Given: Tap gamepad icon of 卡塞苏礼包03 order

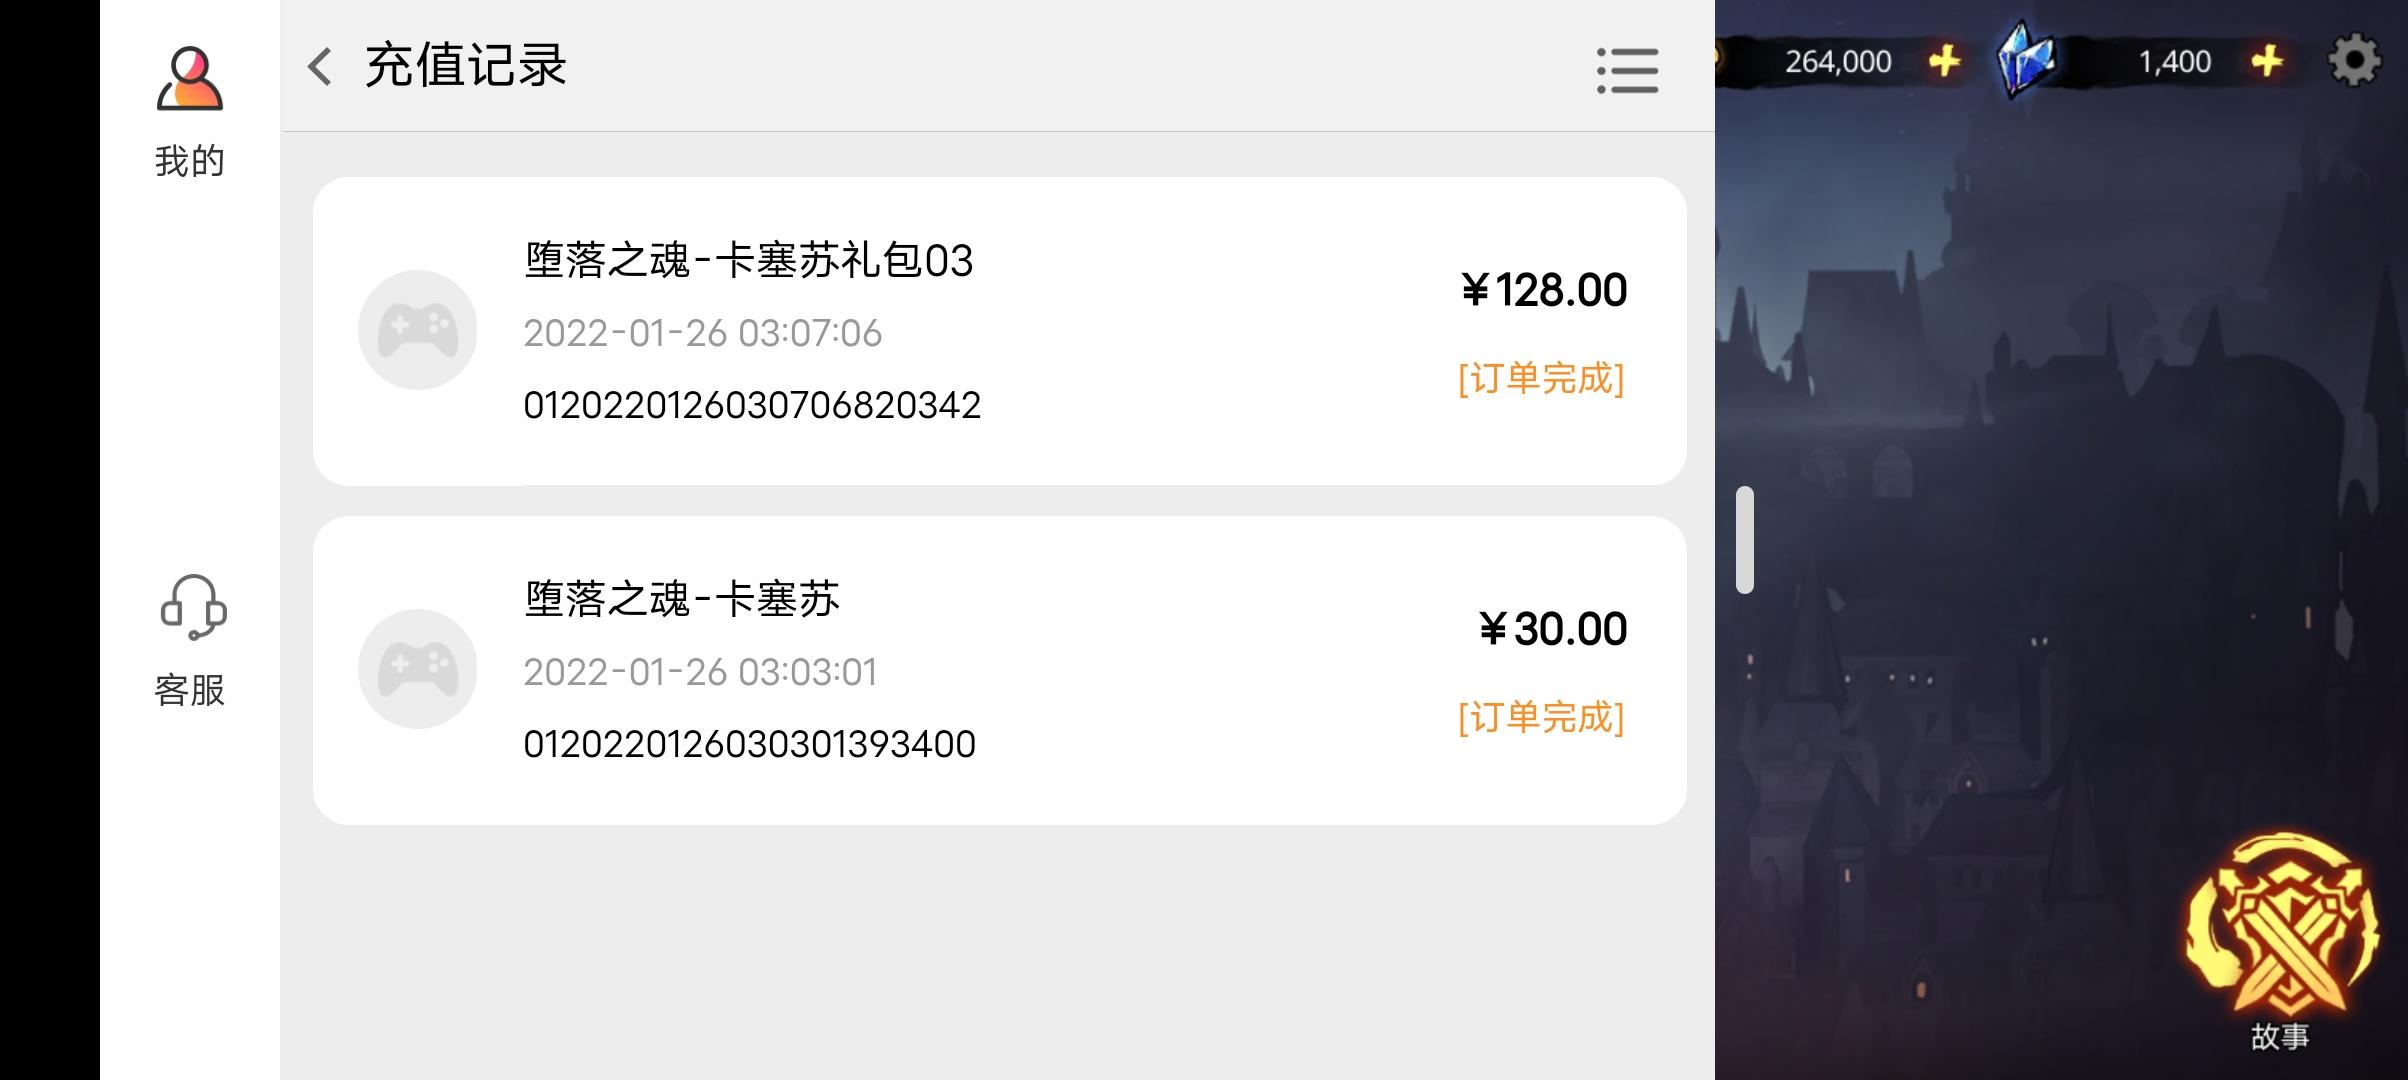Looking at the screenshot, I should pyautogui.click(x=418, y=330).
